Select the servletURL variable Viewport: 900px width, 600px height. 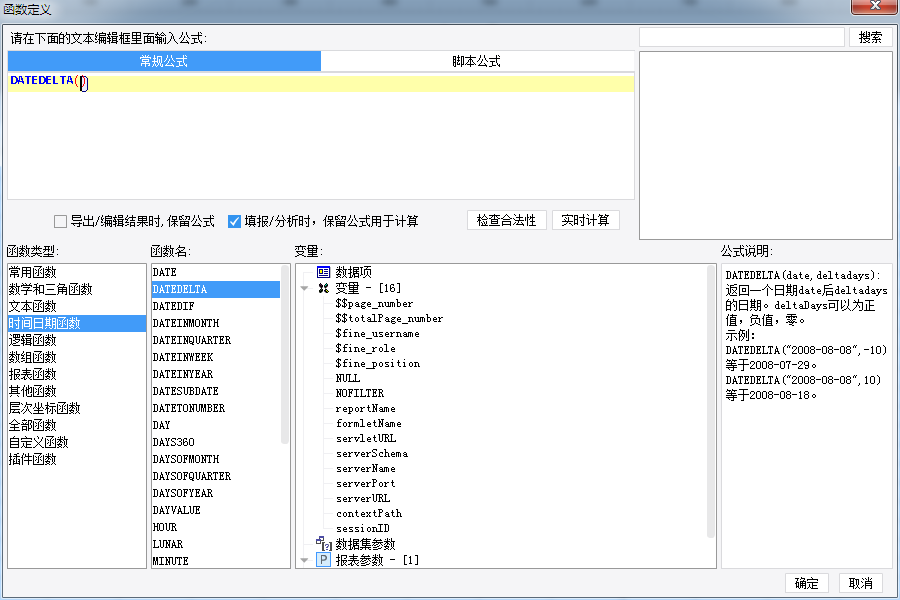pyautogui.click(x=366, y=438)
